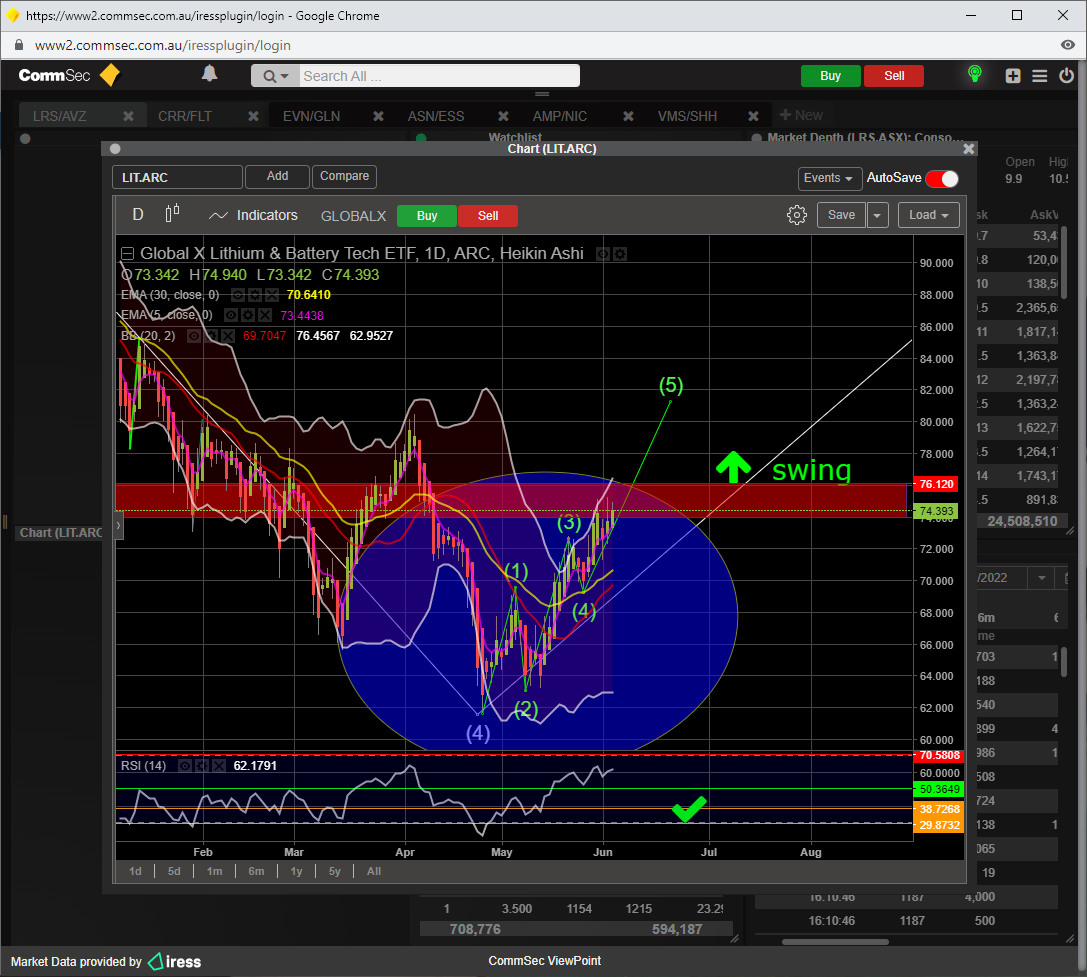
Task: Toggle the AutoSave switch
Action: [x=942, y=178]
